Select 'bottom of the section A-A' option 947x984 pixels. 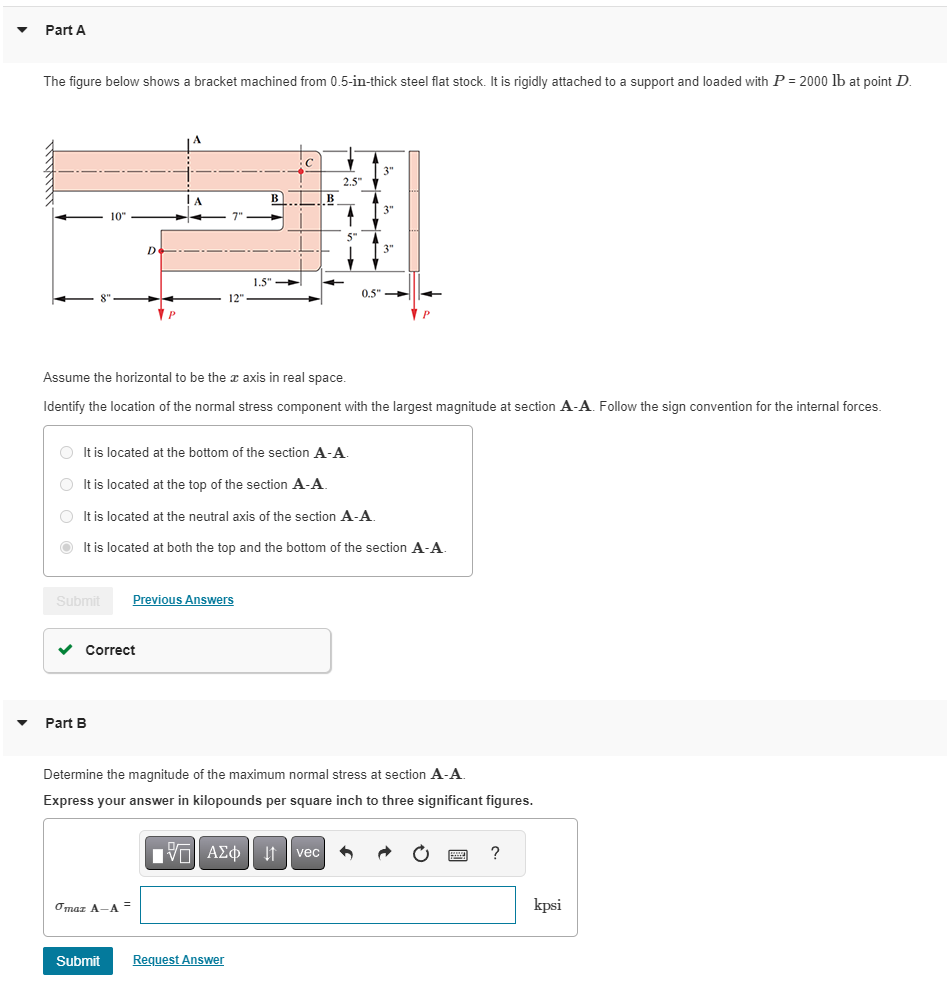[x=66, y=452]
